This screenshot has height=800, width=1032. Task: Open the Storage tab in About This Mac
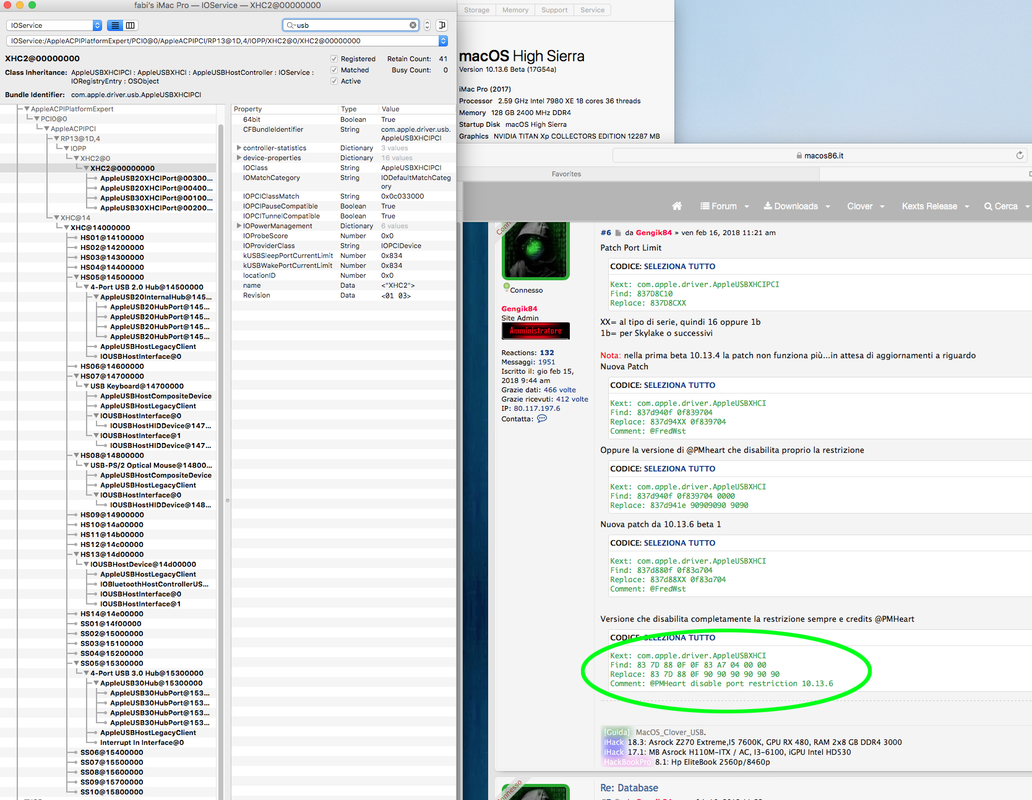pyautogui.click(x=477, y=10)
